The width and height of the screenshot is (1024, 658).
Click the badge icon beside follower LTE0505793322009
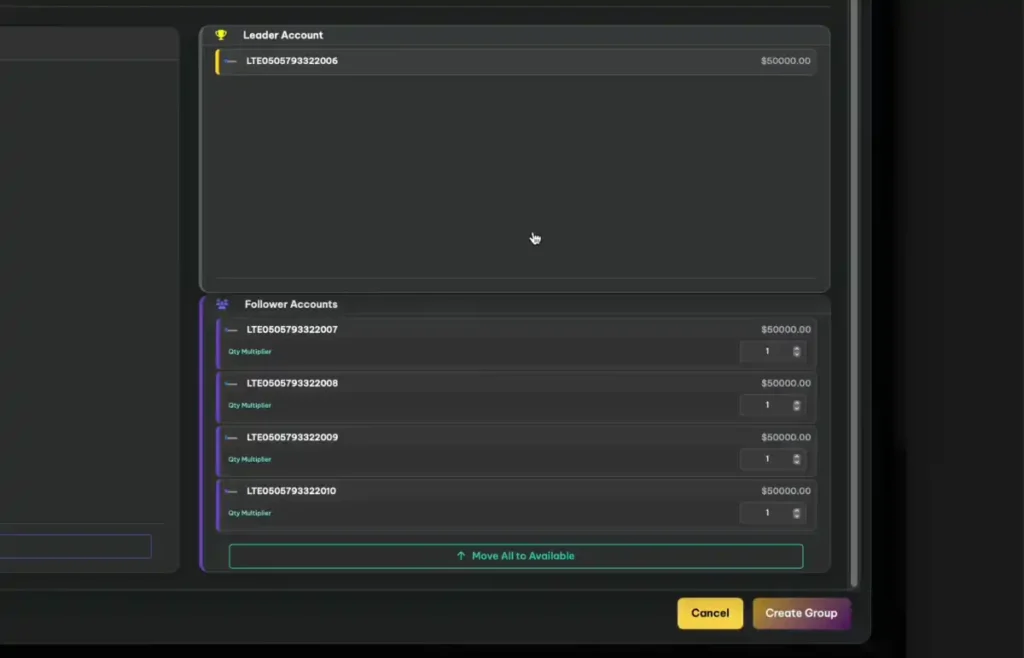[x=229, y=437]
